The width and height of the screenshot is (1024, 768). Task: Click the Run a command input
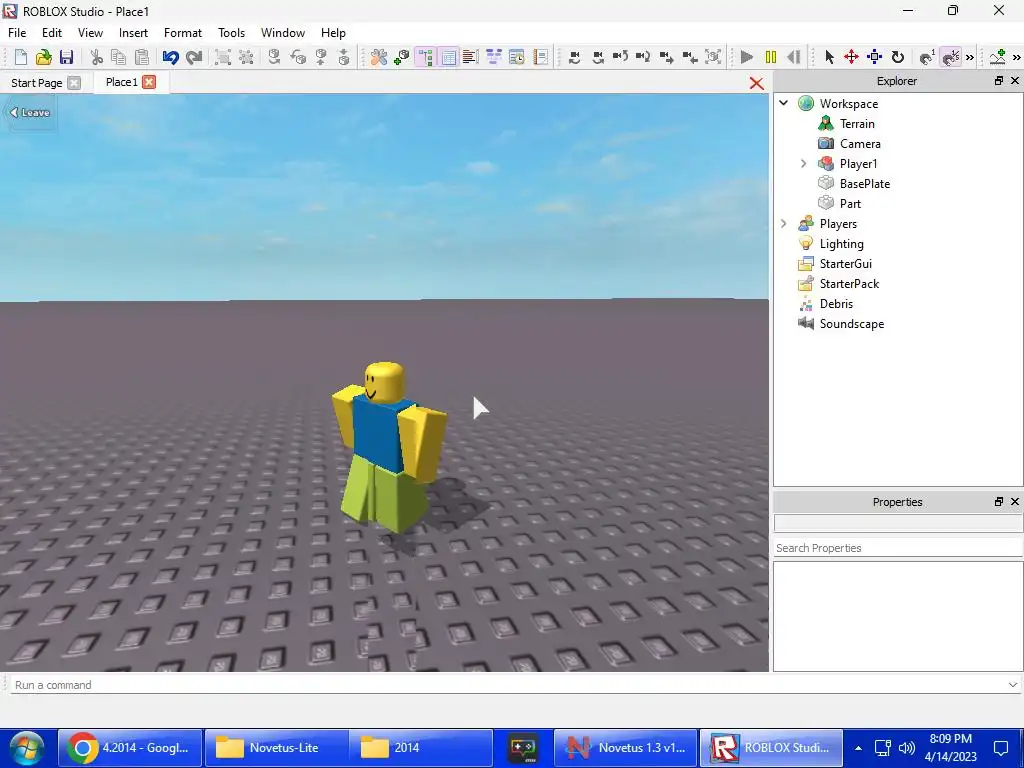pos(509,685)
